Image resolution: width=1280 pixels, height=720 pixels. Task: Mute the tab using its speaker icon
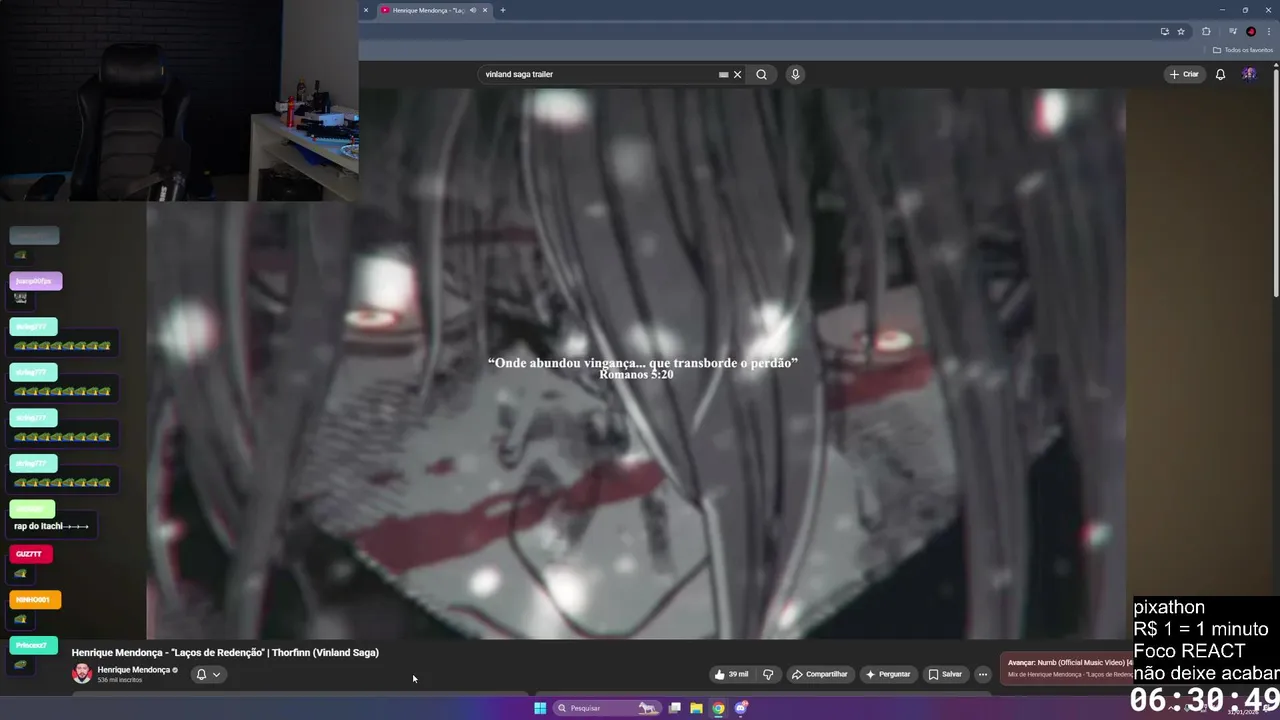(x=473, y=10)
